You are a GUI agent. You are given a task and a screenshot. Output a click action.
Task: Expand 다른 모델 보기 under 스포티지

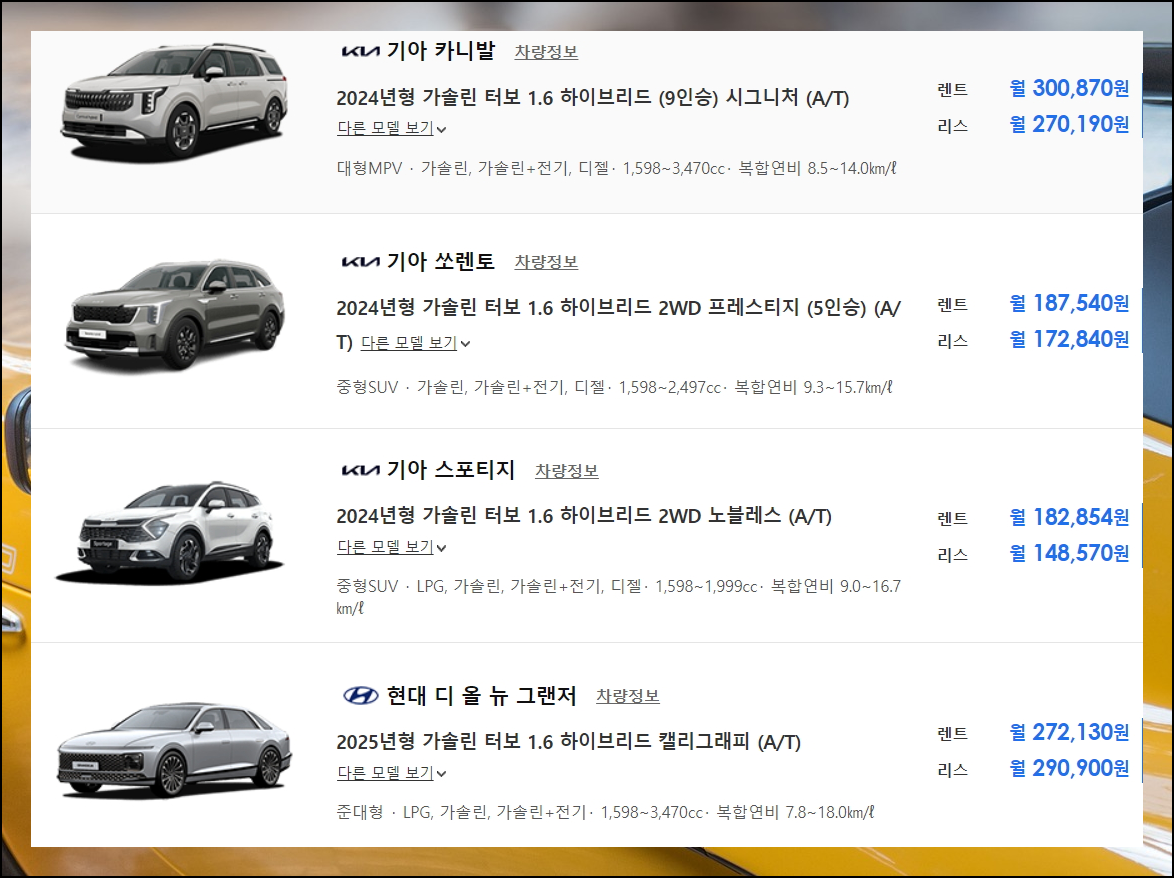[392, 546]
